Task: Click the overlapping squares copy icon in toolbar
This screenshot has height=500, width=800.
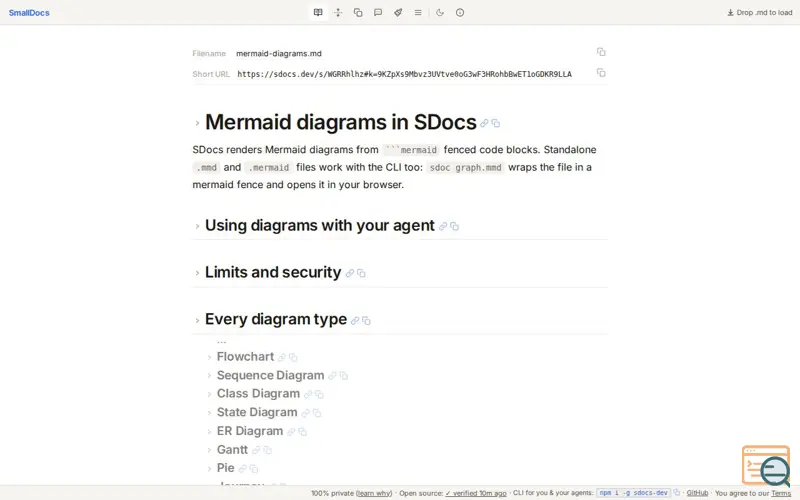Action: click(358, 12)
